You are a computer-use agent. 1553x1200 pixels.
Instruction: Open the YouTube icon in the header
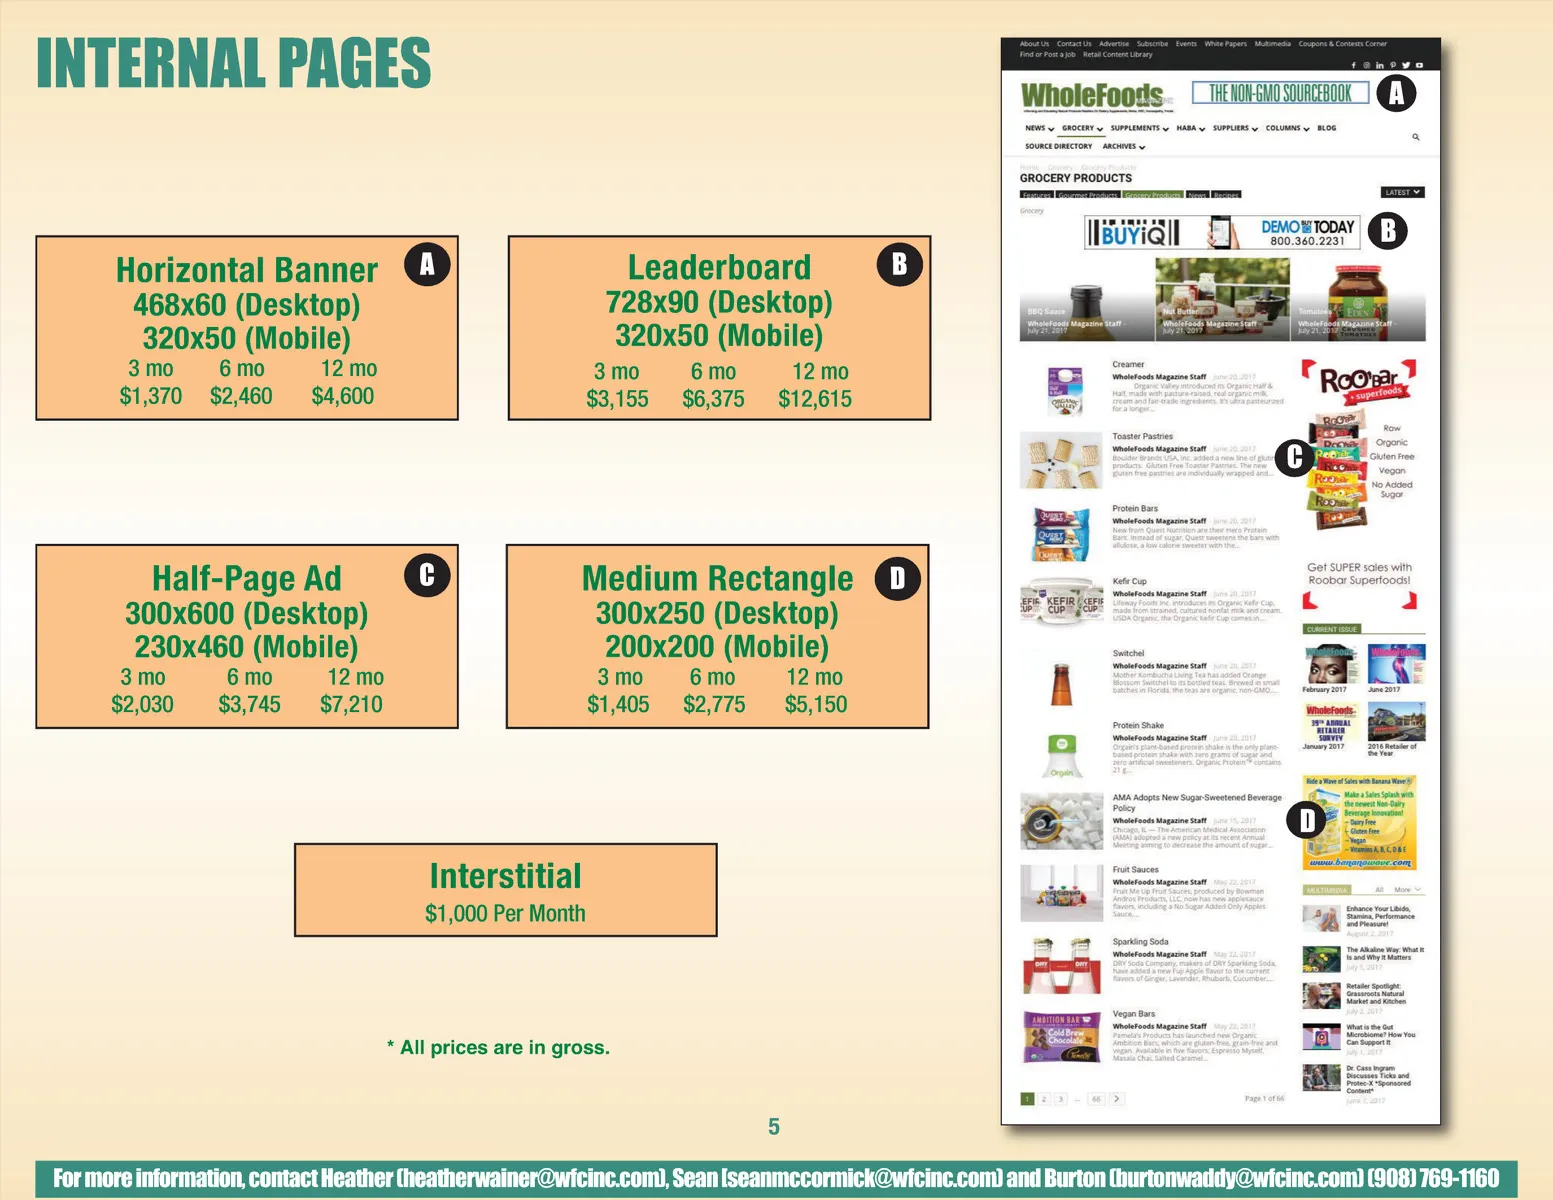1419,65
